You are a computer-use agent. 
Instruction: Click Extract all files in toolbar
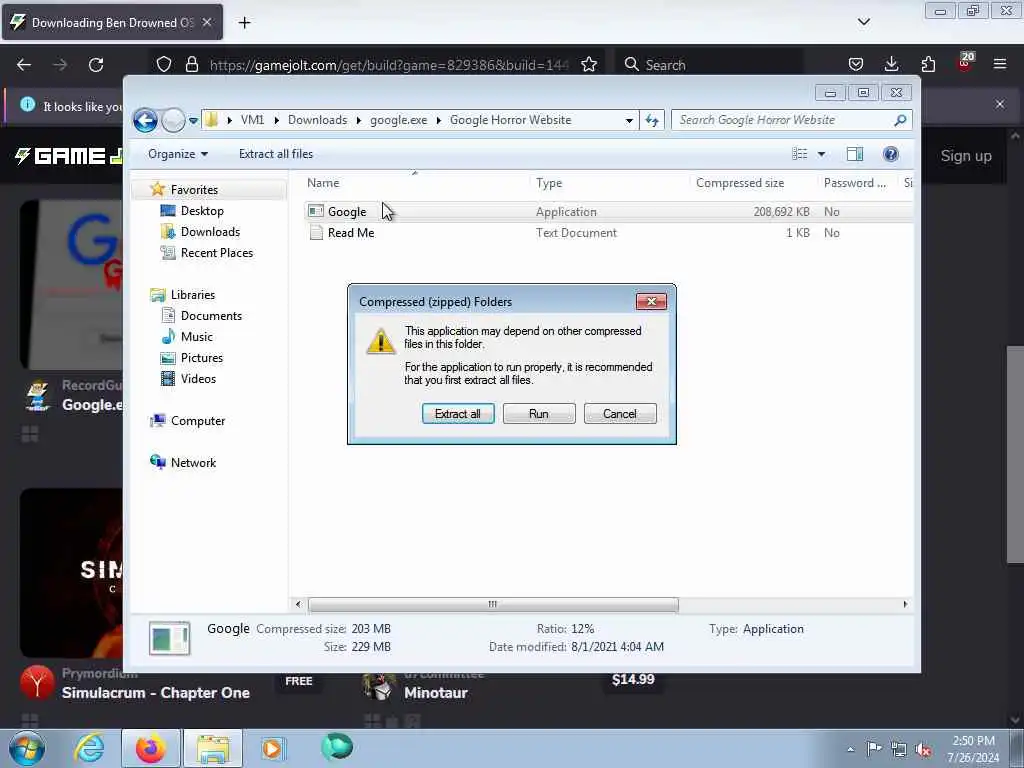tap(276, 154)
